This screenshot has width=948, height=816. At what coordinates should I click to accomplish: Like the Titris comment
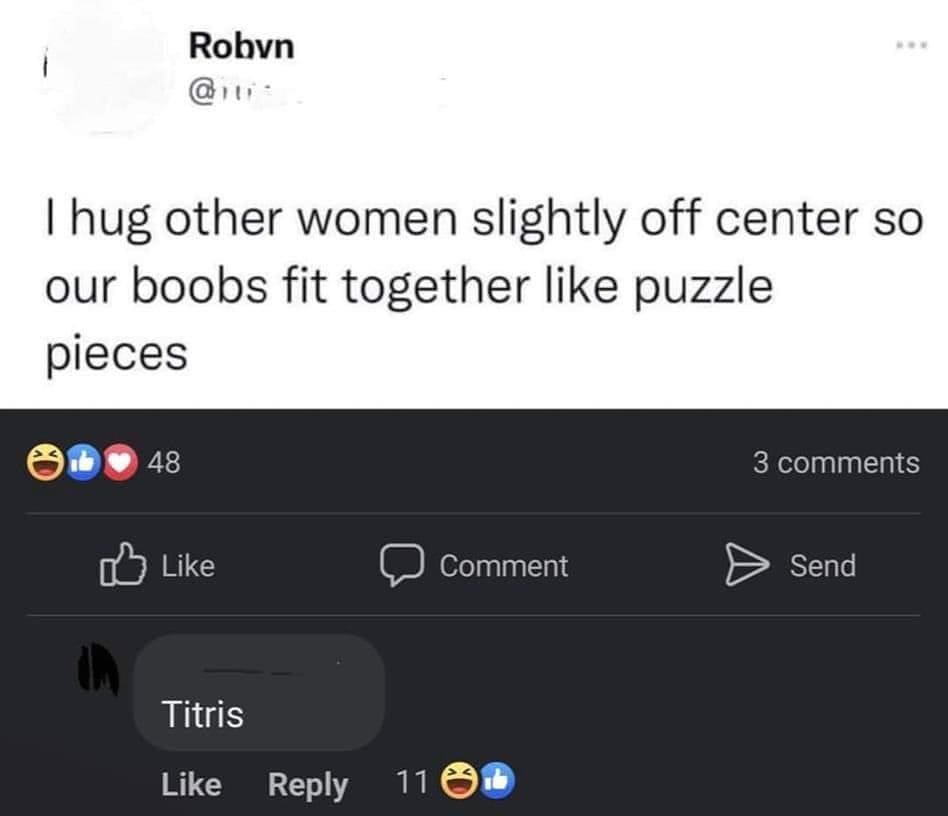tap(191, 785)
